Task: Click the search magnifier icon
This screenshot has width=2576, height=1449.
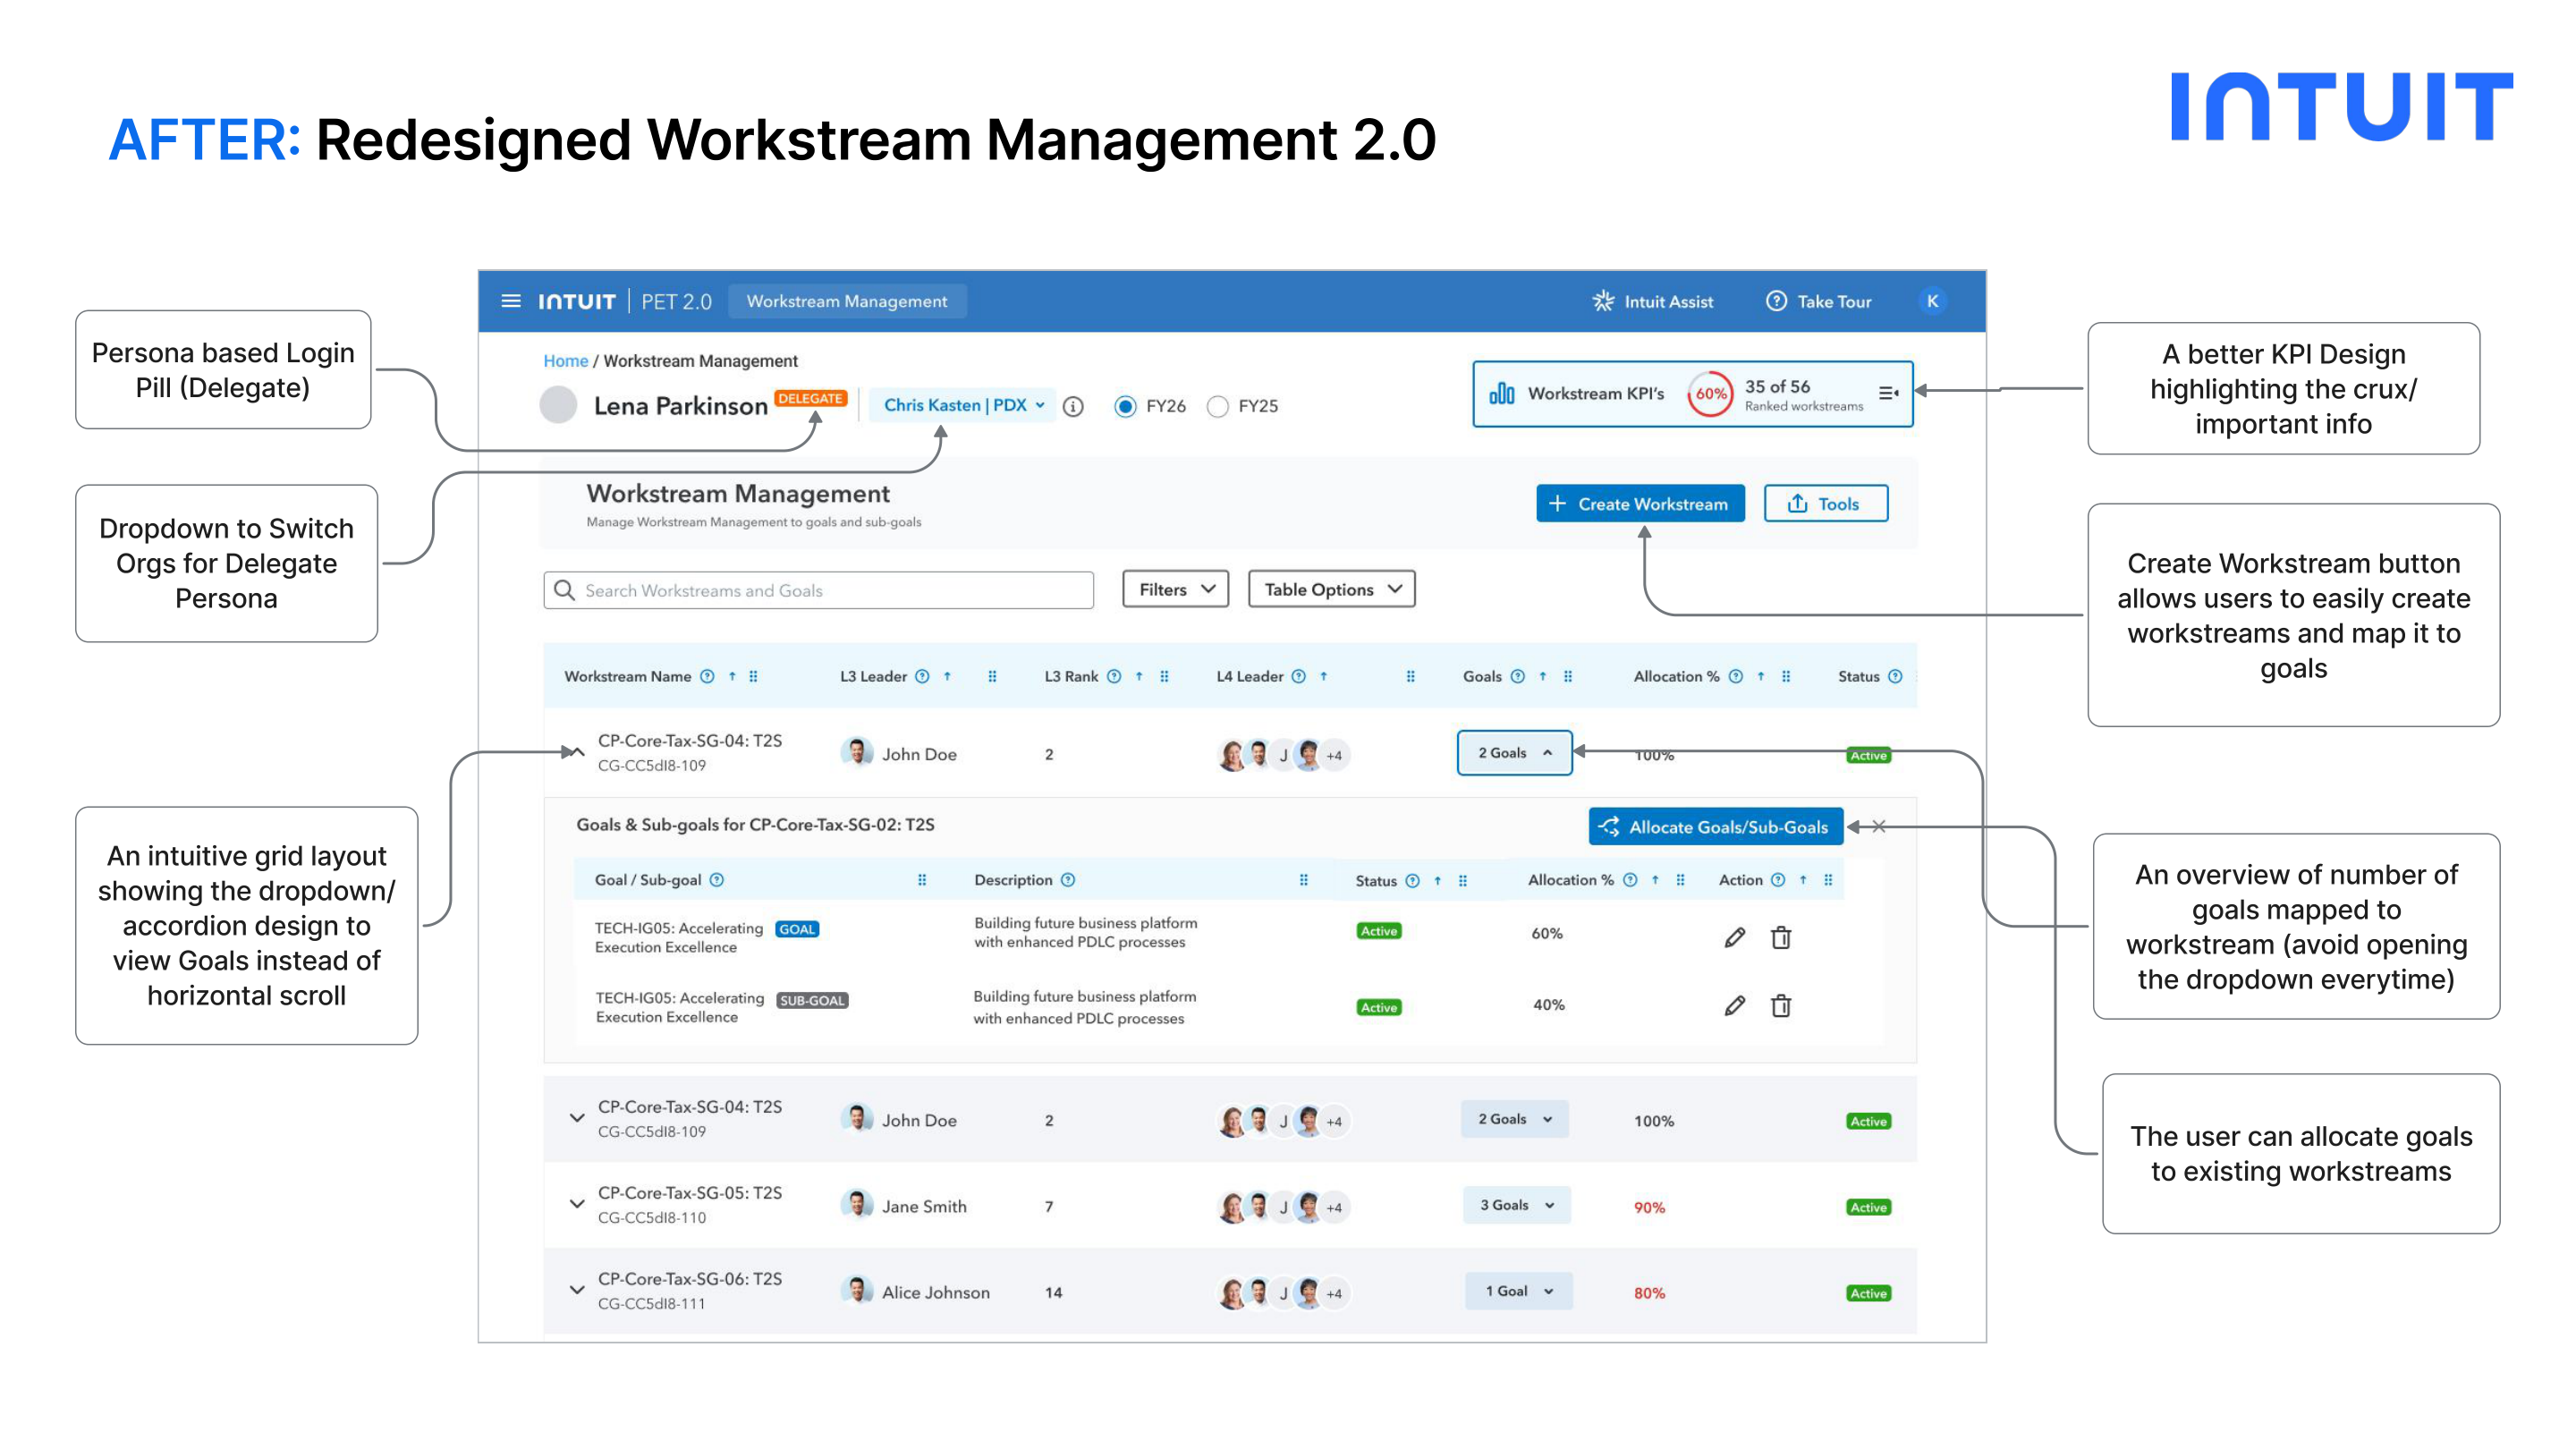Action: pos(565,590)
